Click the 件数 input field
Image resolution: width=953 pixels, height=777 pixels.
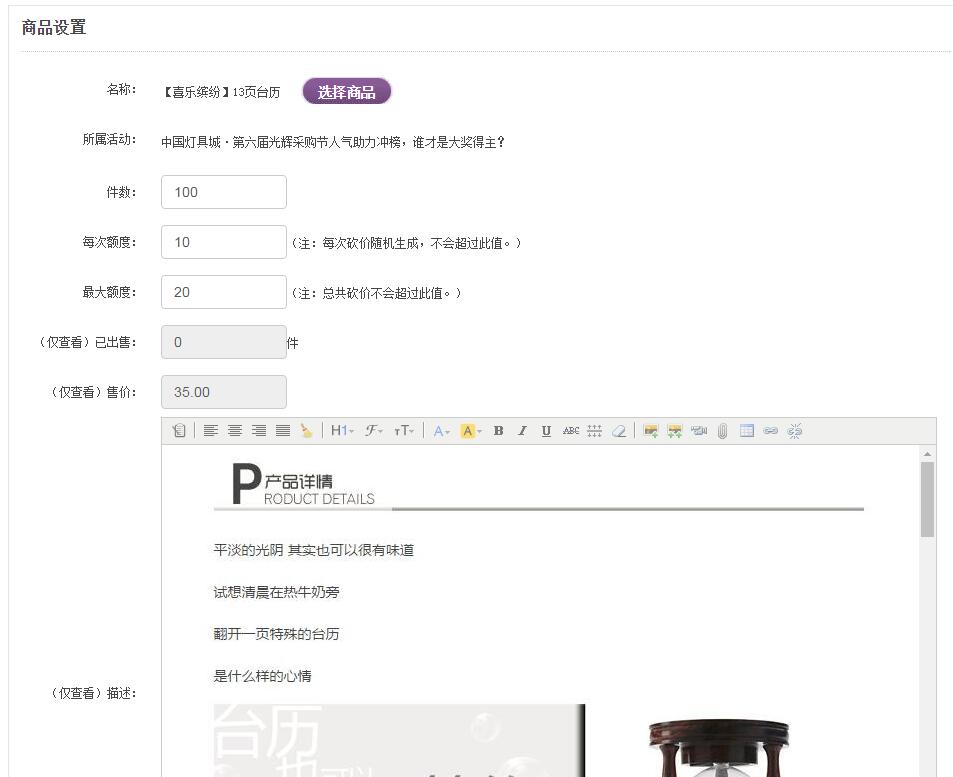224,192
